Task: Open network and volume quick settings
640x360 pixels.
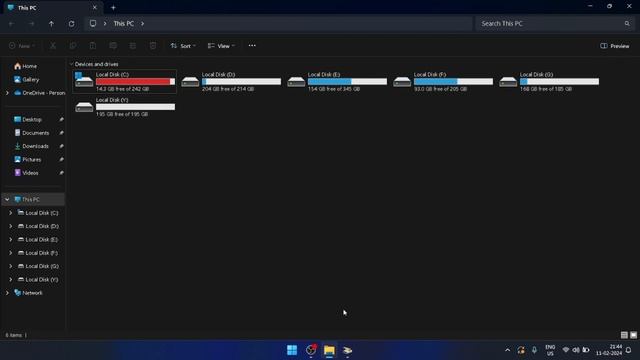Action: [576, 350]
